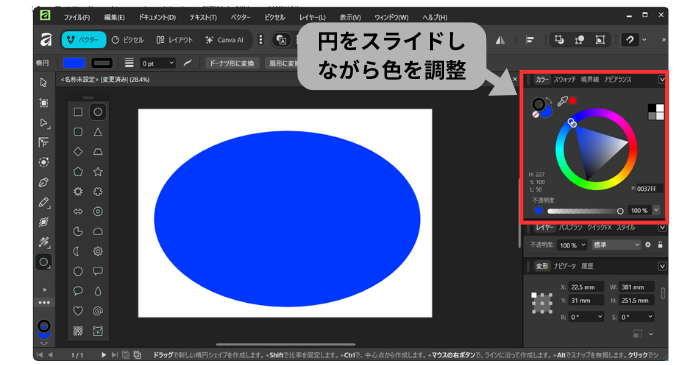This screenshot has width=698, height=365.
Task: Click the fill color blue swatch in context bar
Action: [x=74, y=63]
